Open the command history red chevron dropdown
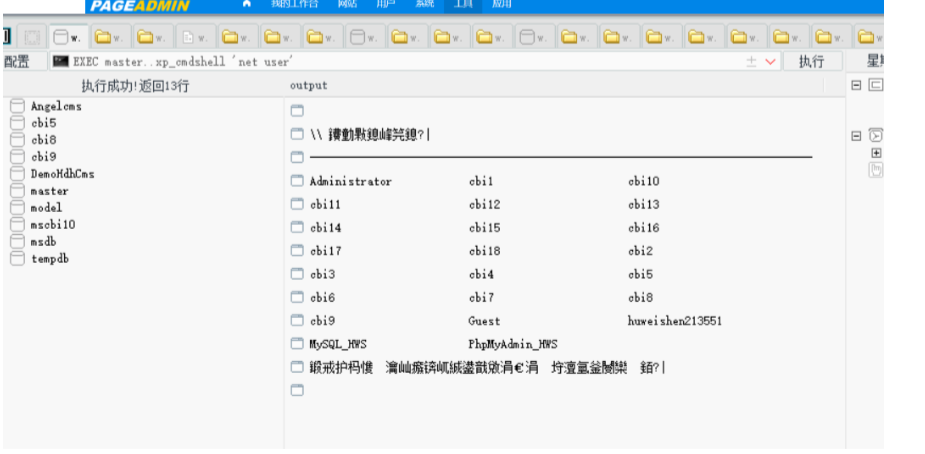925x454 pixels. click(770, 61)
